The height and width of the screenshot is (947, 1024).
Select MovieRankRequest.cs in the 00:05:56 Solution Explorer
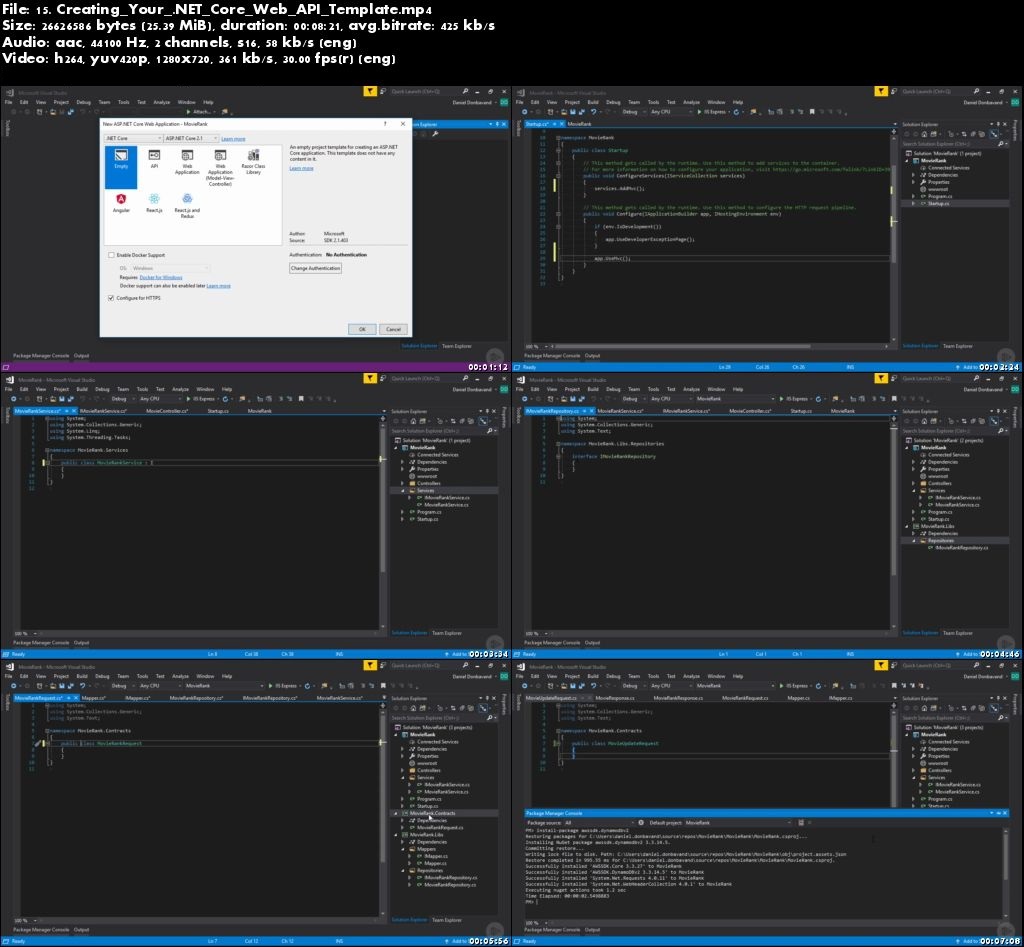pos(440,827)
